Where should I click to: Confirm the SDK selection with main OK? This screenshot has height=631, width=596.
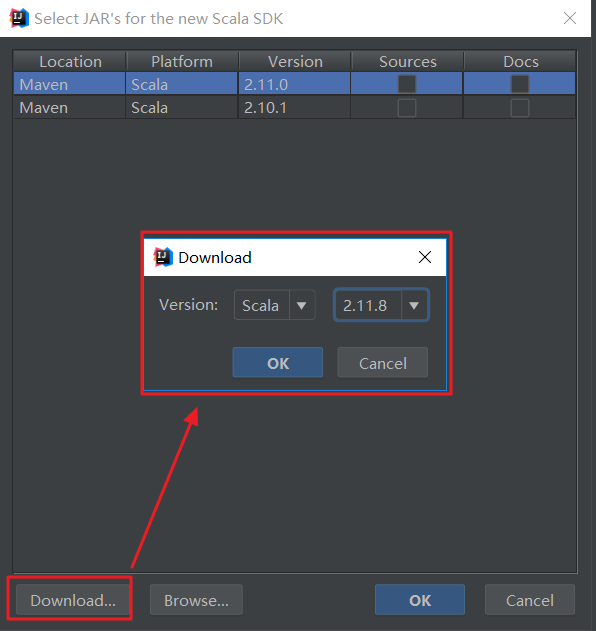coord(420,600)
